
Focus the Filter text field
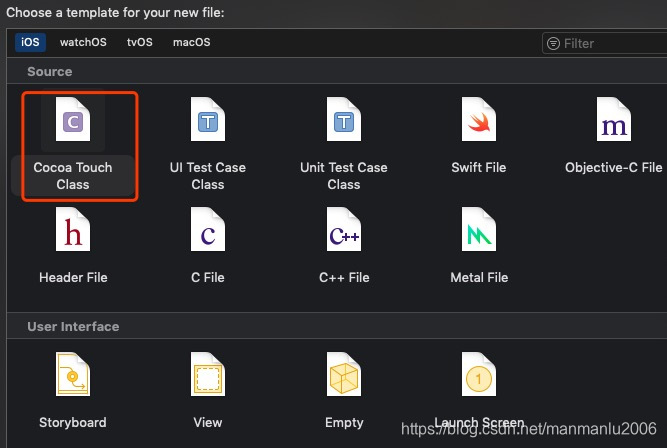(604, 43)
